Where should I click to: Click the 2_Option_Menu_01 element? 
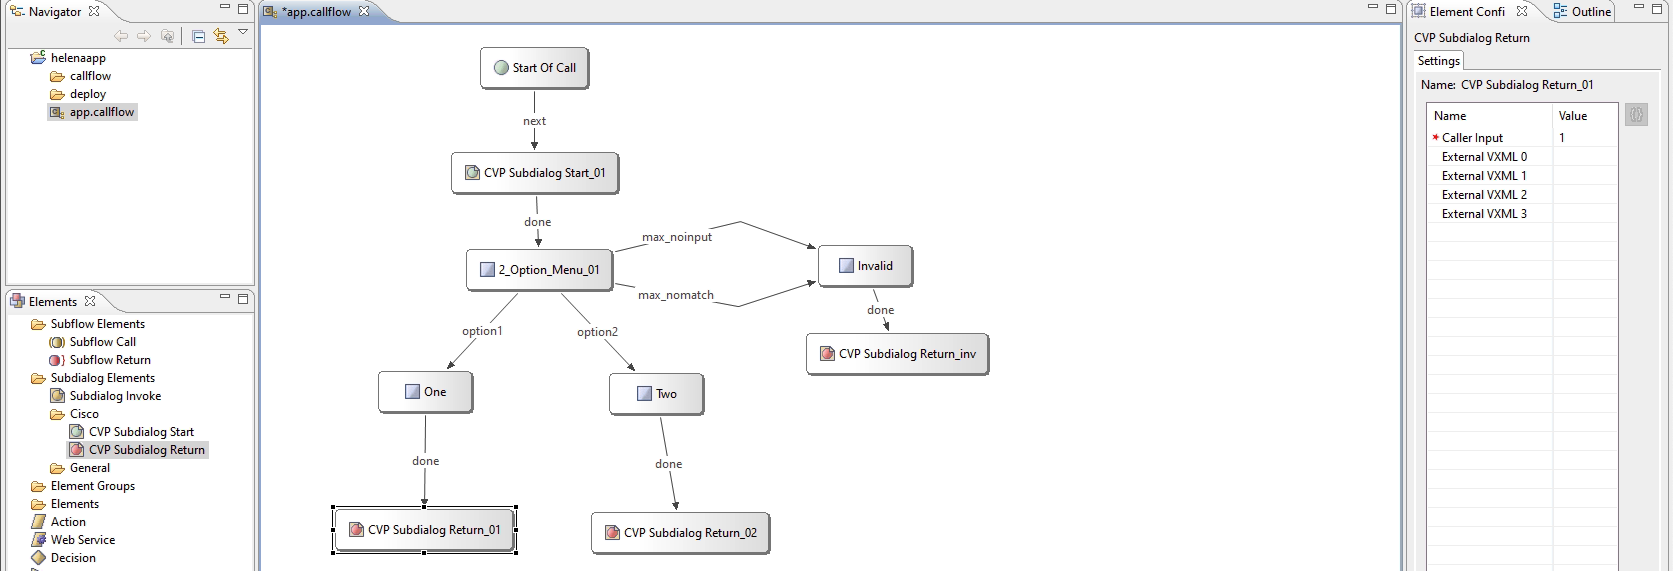pos(540,270)
